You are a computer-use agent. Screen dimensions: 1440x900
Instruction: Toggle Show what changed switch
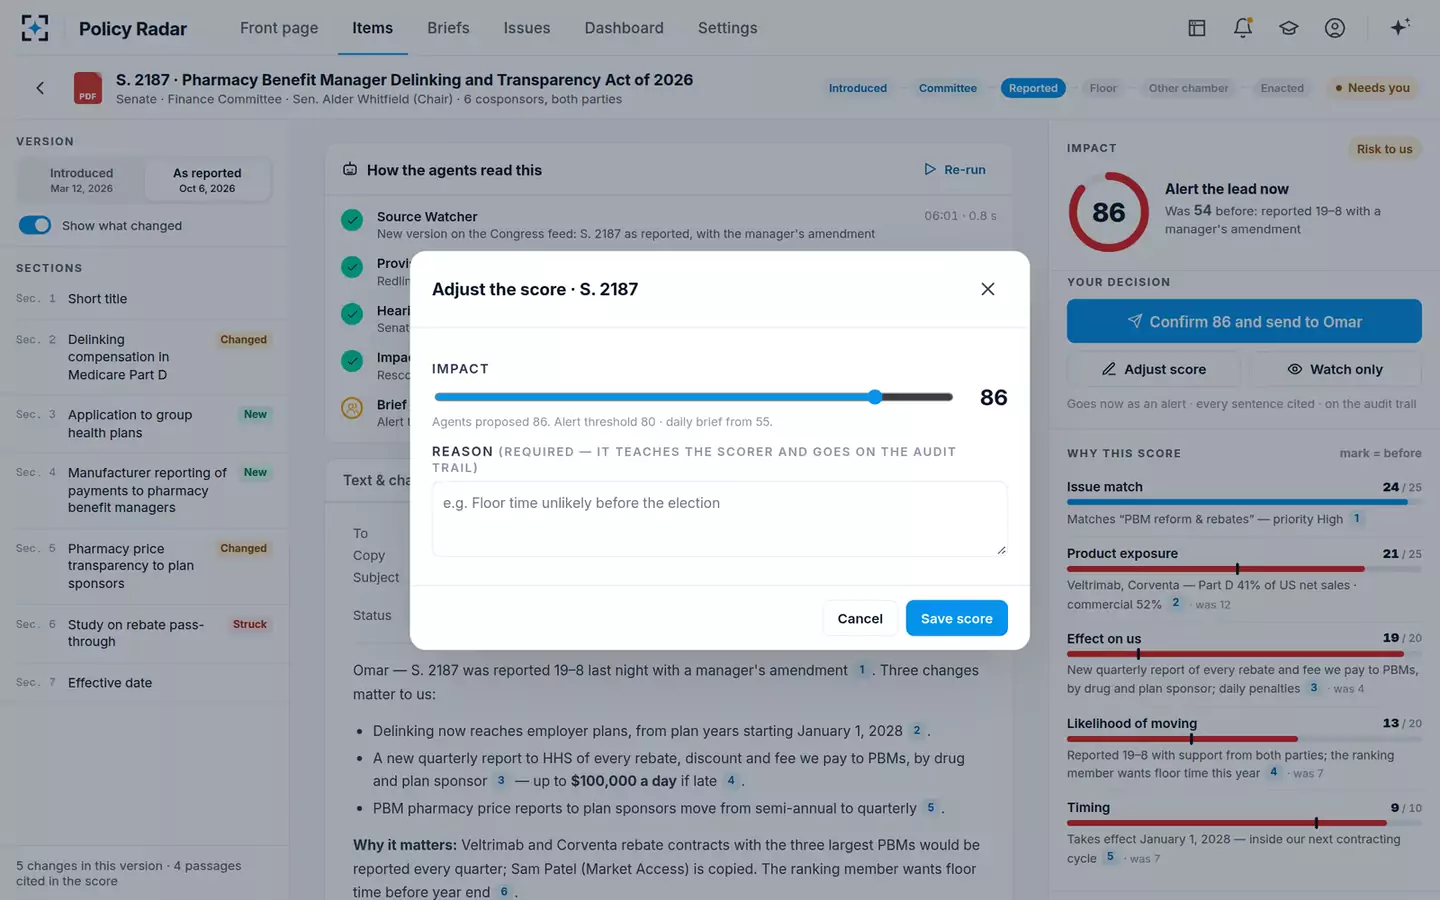pyautogui.click(x=35, y=225)
